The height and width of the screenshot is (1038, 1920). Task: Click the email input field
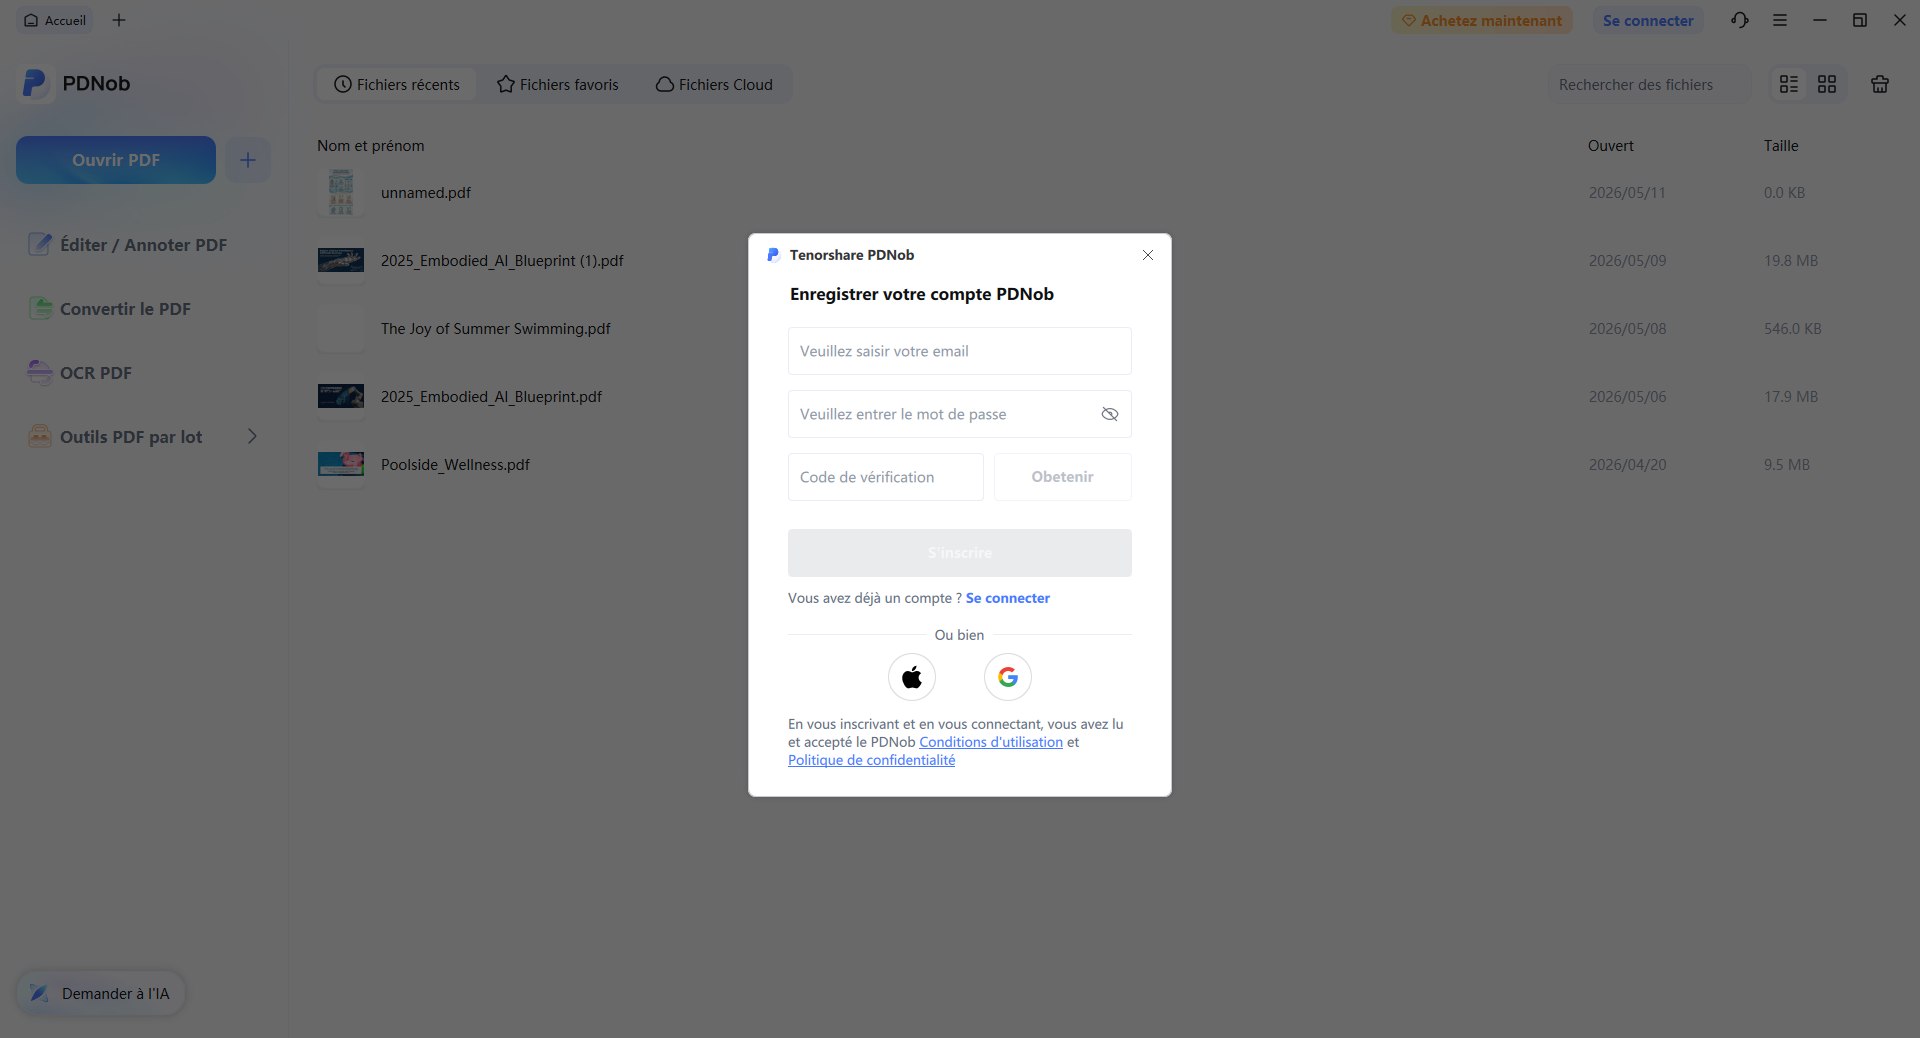pyautogui.click(x=960, y=351)
